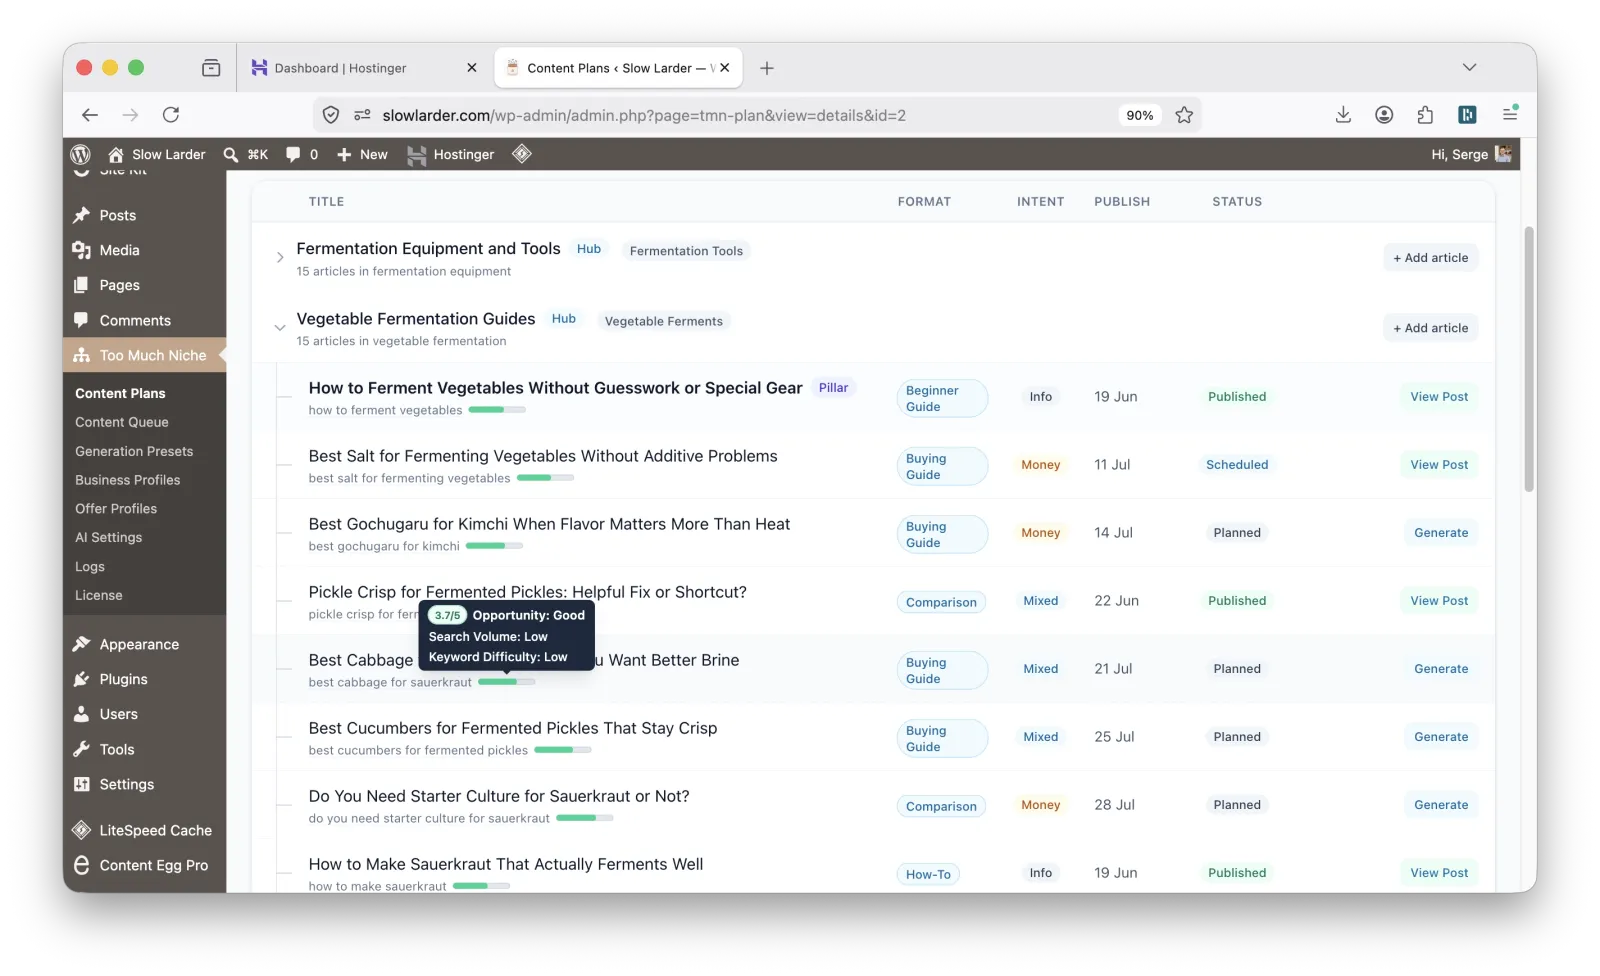The height and width of the screenshot is (976, 1600).
Task: Click the 22 Jun publish date
Action: point(1116,600)
